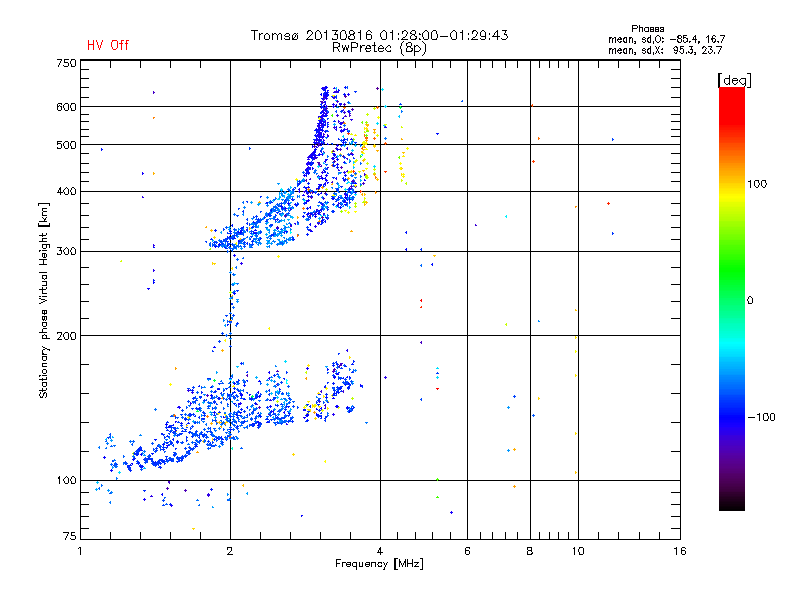Click the y-axis '400' tick label

point(66,192)
